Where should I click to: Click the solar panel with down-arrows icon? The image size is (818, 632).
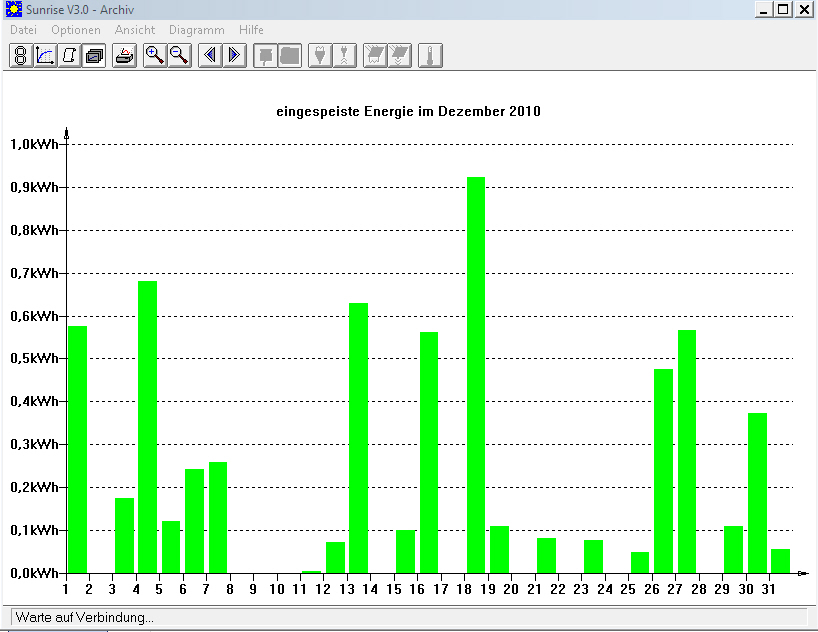[x=400, y=55]
